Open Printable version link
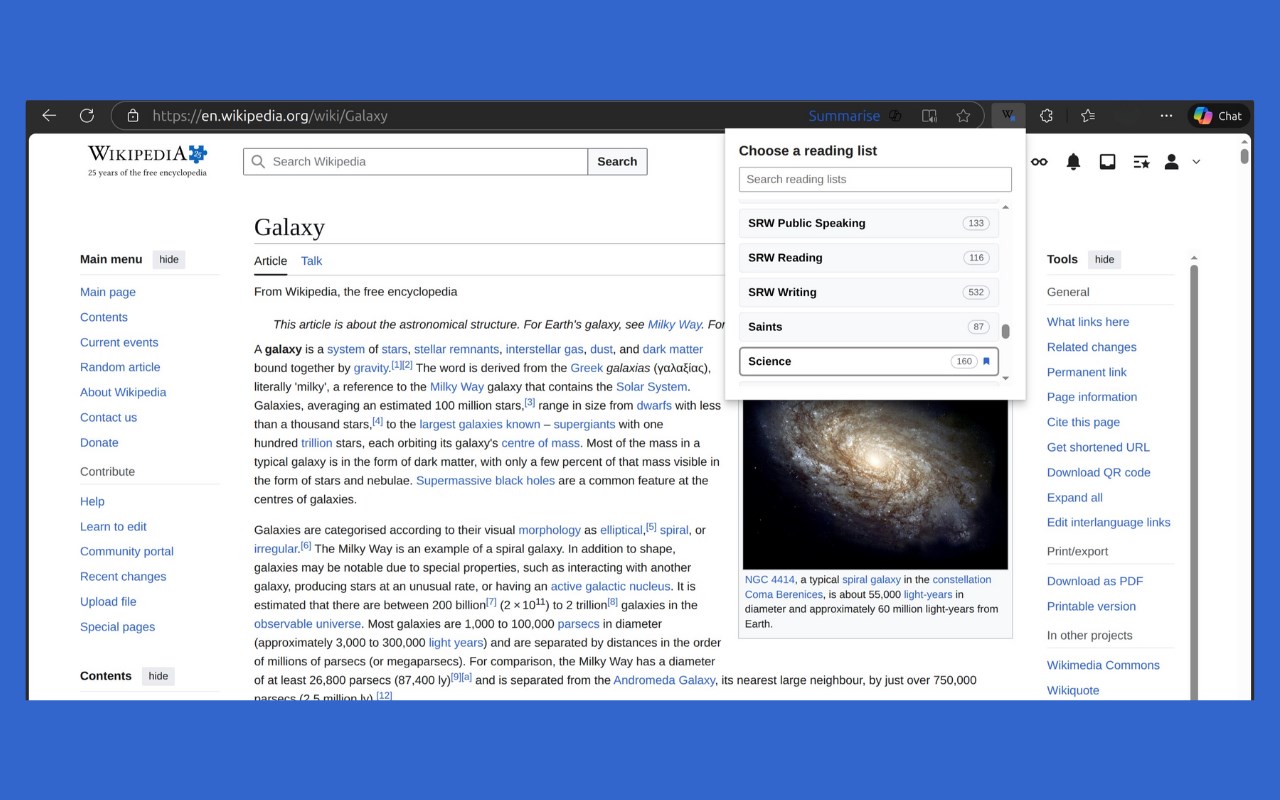 (1091, 606)
